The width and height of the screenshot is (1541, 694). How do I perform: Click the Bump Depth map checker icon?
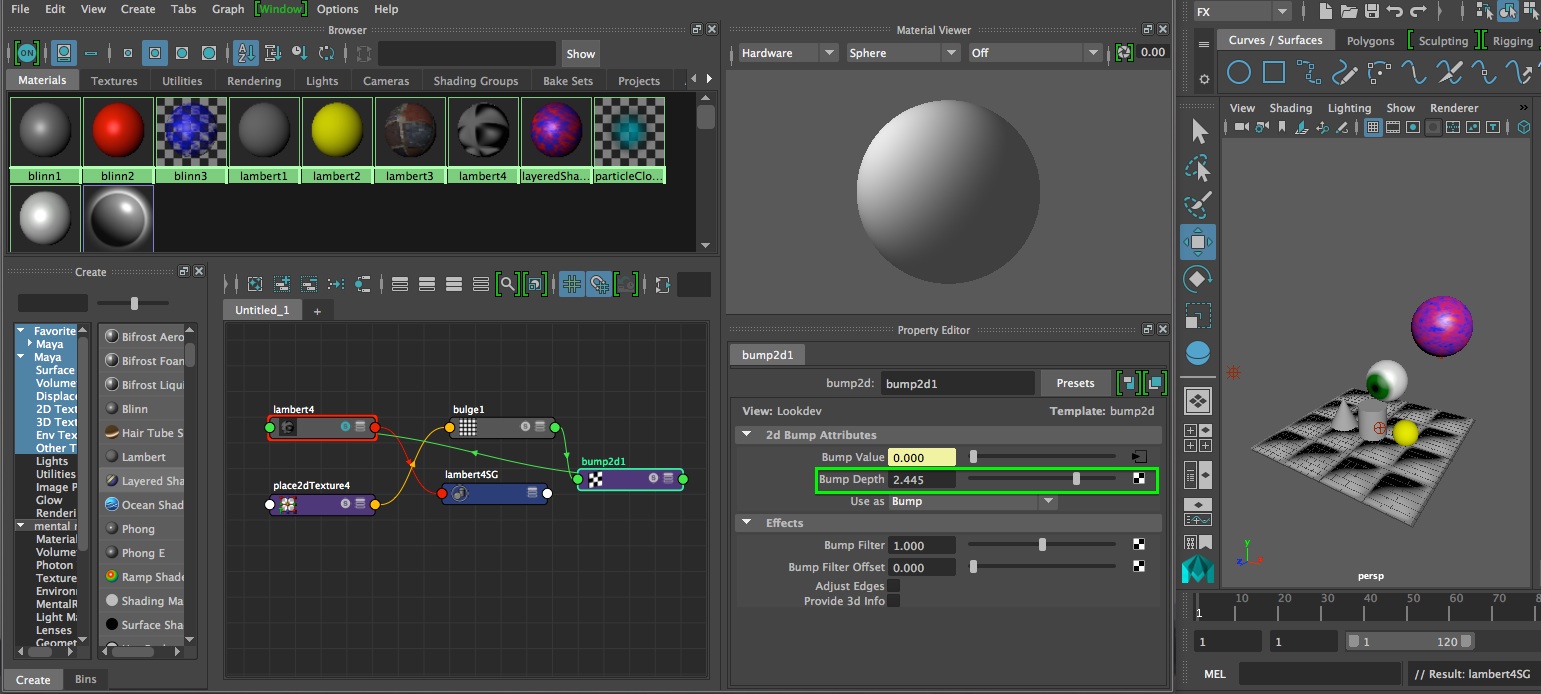tap(1139, 479)
